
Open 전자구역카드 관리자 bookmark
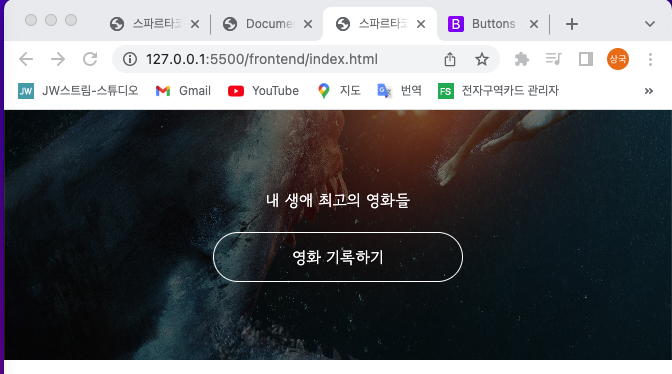click(x=498, y=91)
